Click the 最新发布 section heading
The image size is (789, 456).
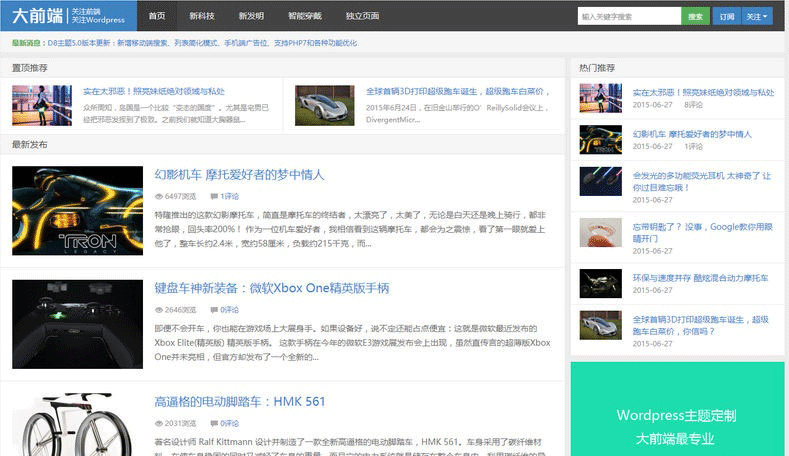point(30,144)
